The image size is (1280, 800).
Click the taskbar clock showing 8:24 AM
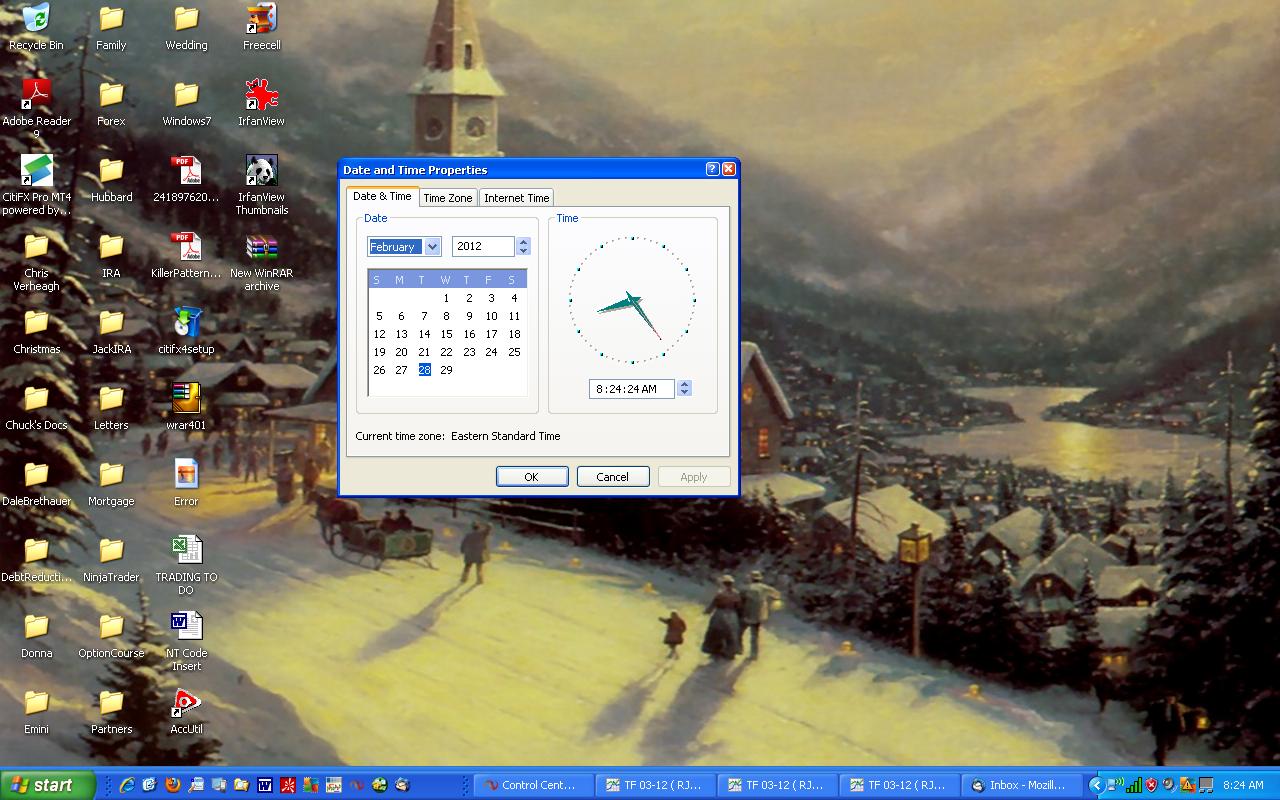tap(1244, 785)
